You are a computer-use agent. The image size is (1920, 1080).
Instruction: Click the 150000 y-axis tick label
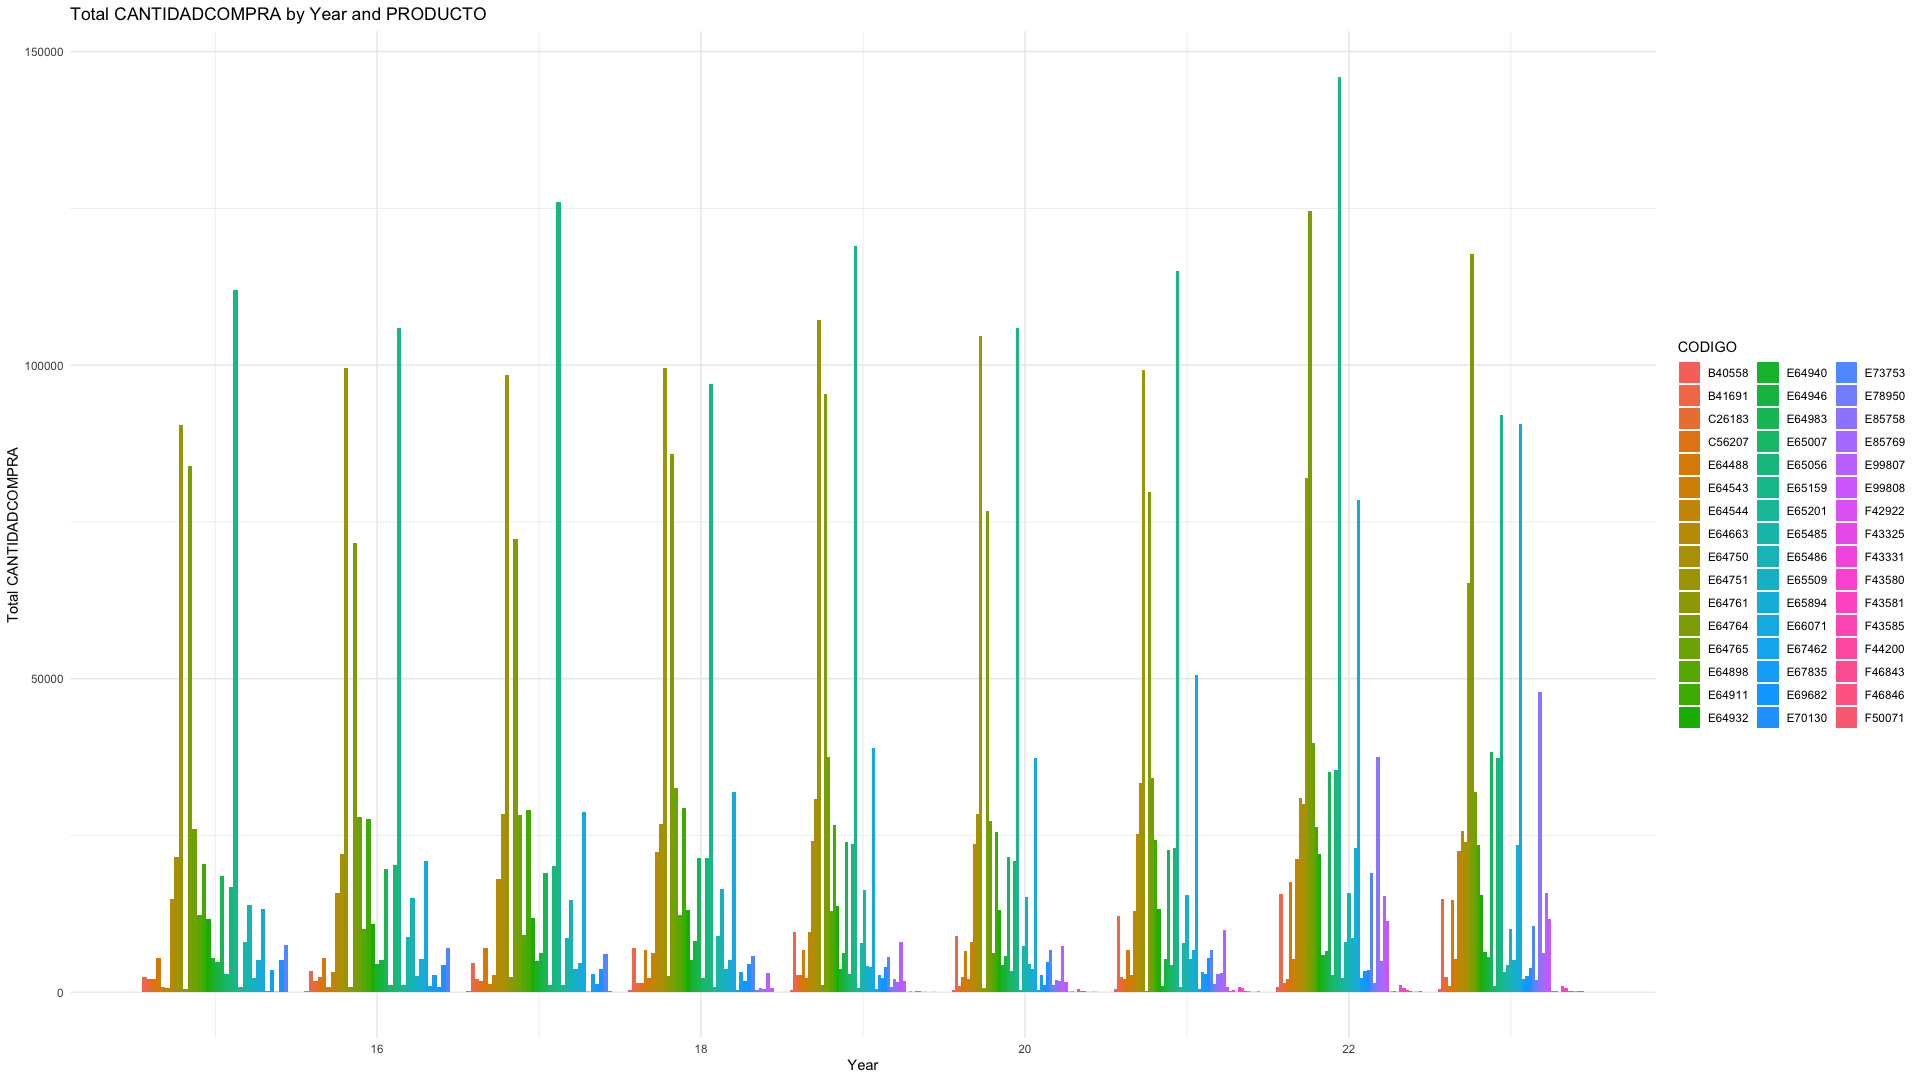pos(44,52)
